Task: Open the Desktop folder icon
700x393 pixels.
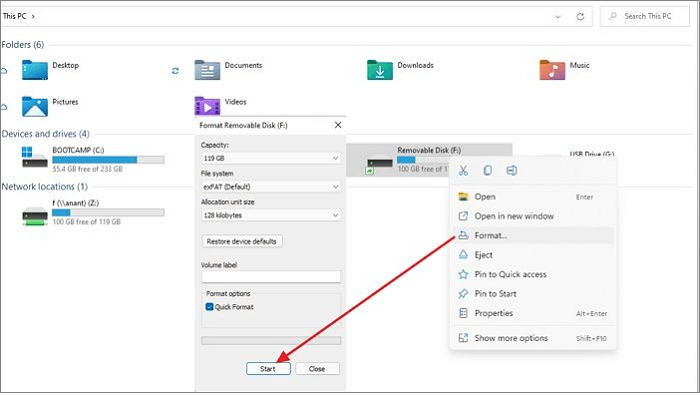Action: click(x=34, y=70)
